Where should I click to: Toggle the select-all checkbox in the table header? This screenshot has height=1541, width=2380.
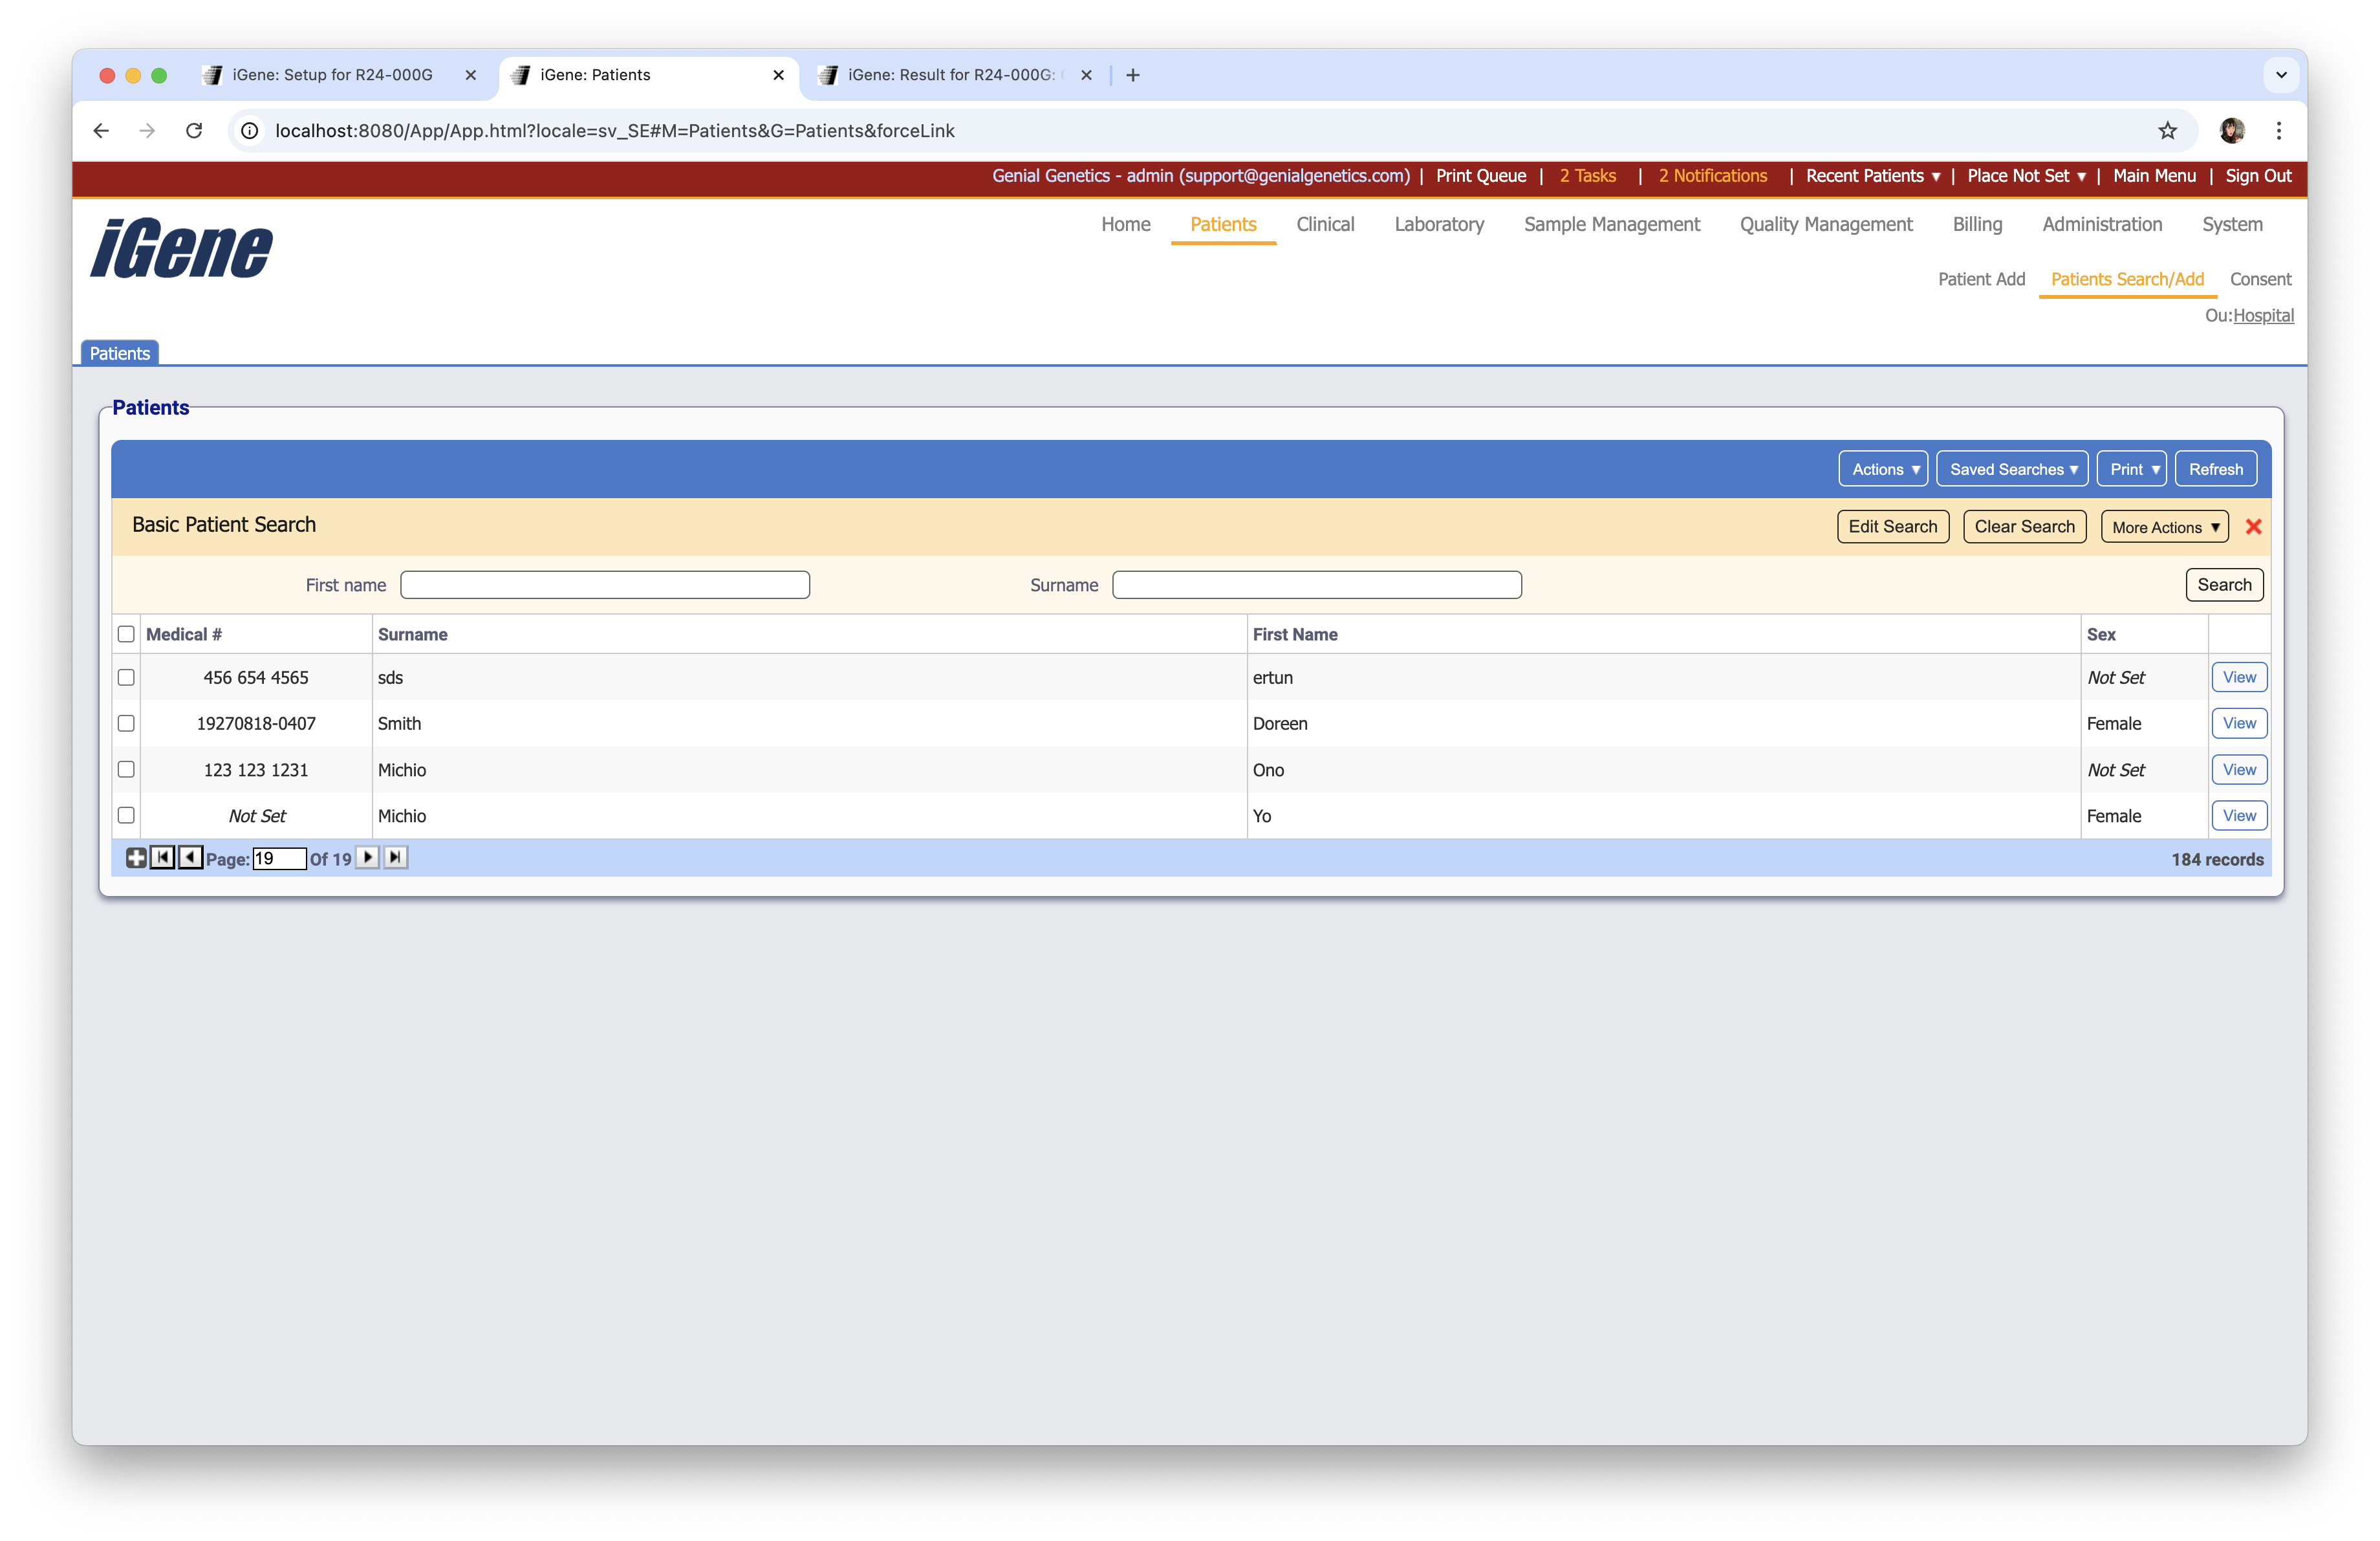pyautogui.click(x=126, y=634)
